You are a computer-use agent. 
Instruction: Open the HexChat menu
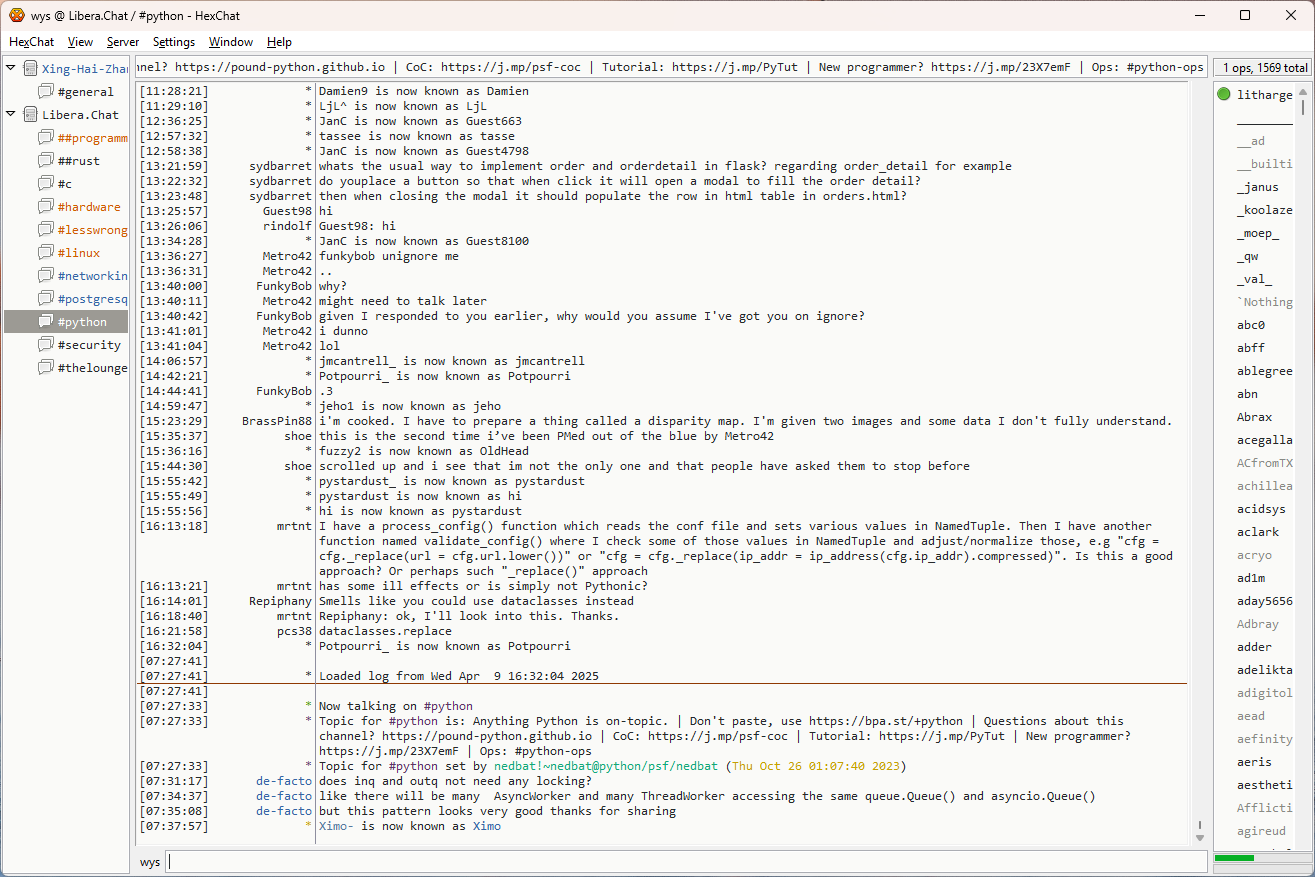click(32, 42)
